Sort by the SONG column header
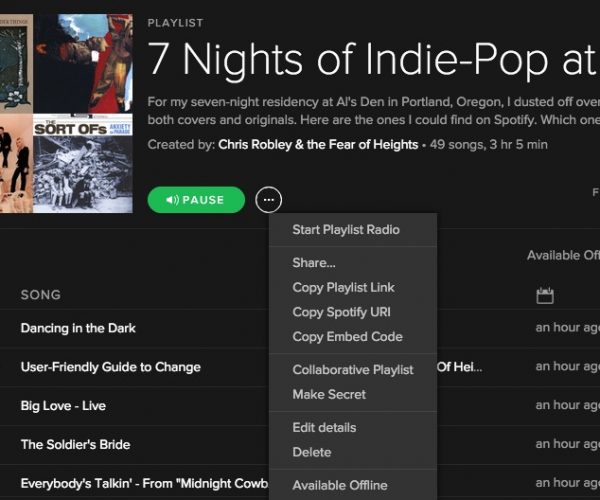 (41, 295)
